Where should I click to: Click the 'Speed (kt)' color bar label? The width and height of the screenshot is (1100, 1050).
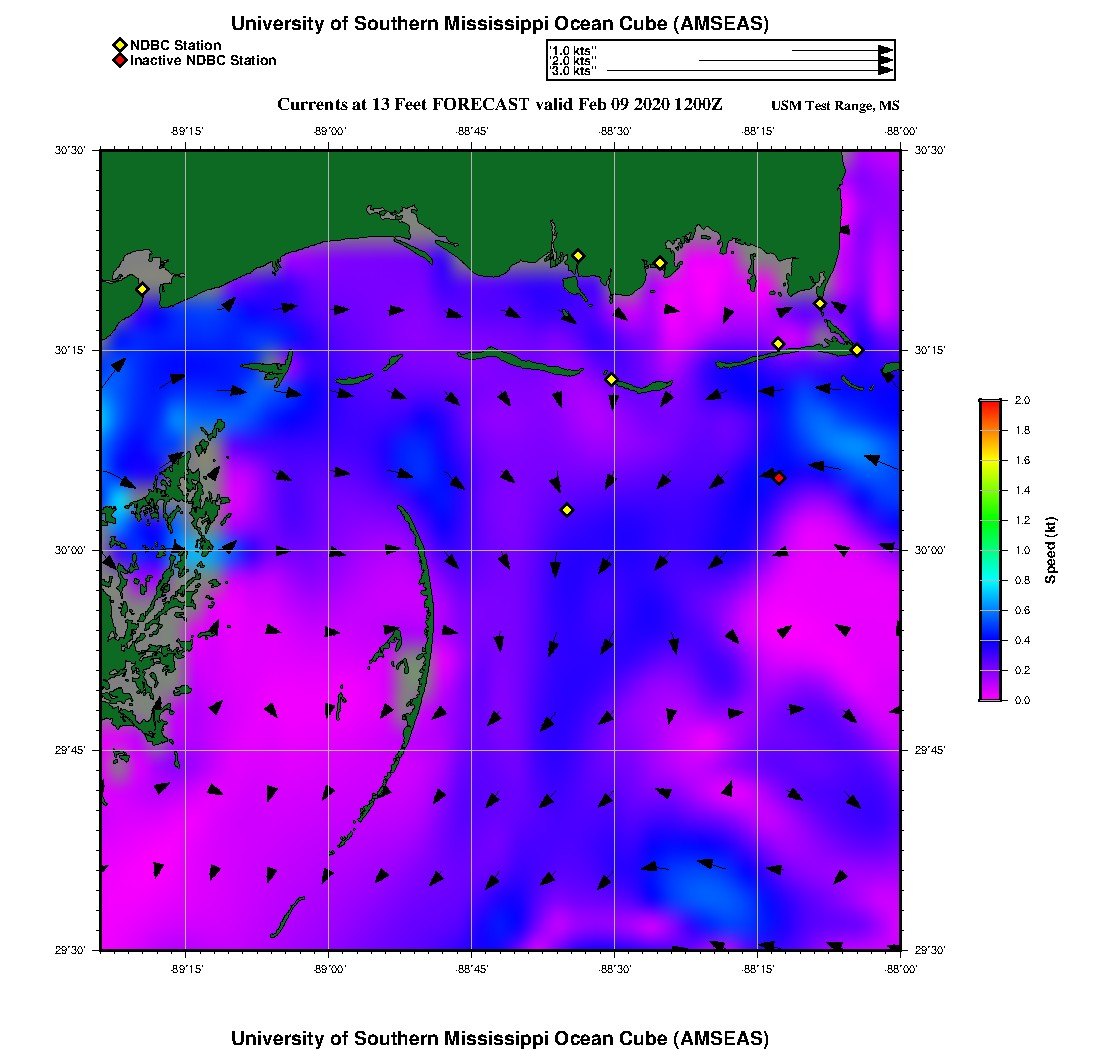1050,550
